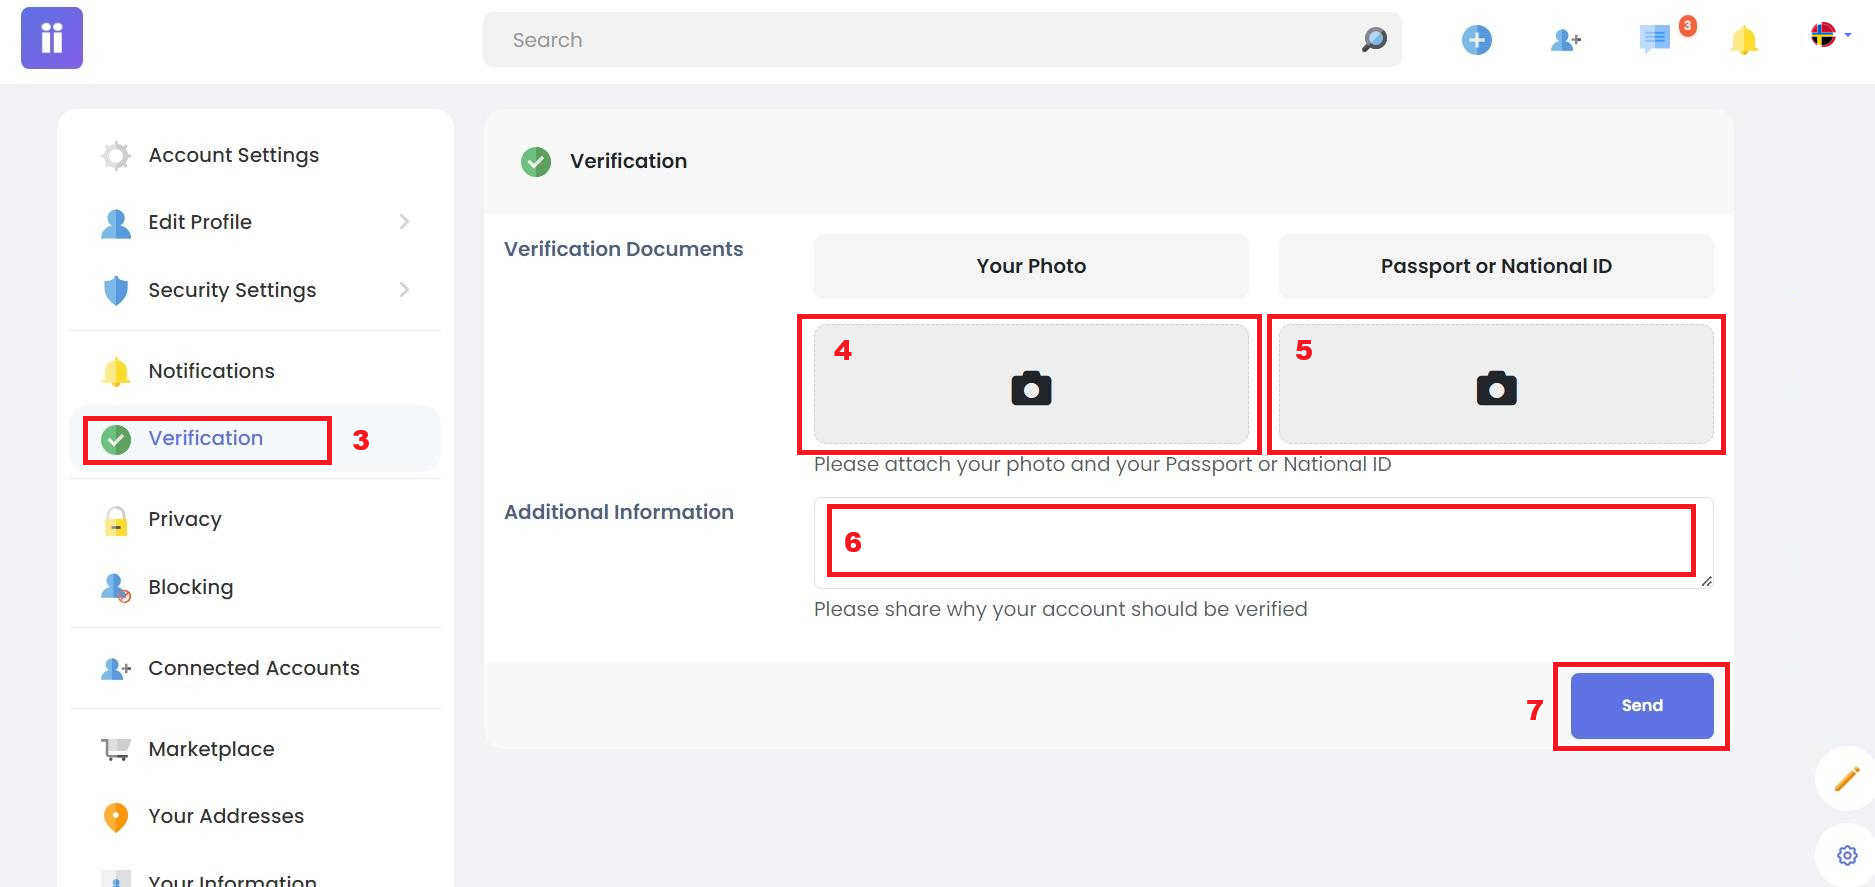Viewport: 1875px width, 887px height.
Task: Click the camera icon under Your Photo
Action: click(1031, 388)
